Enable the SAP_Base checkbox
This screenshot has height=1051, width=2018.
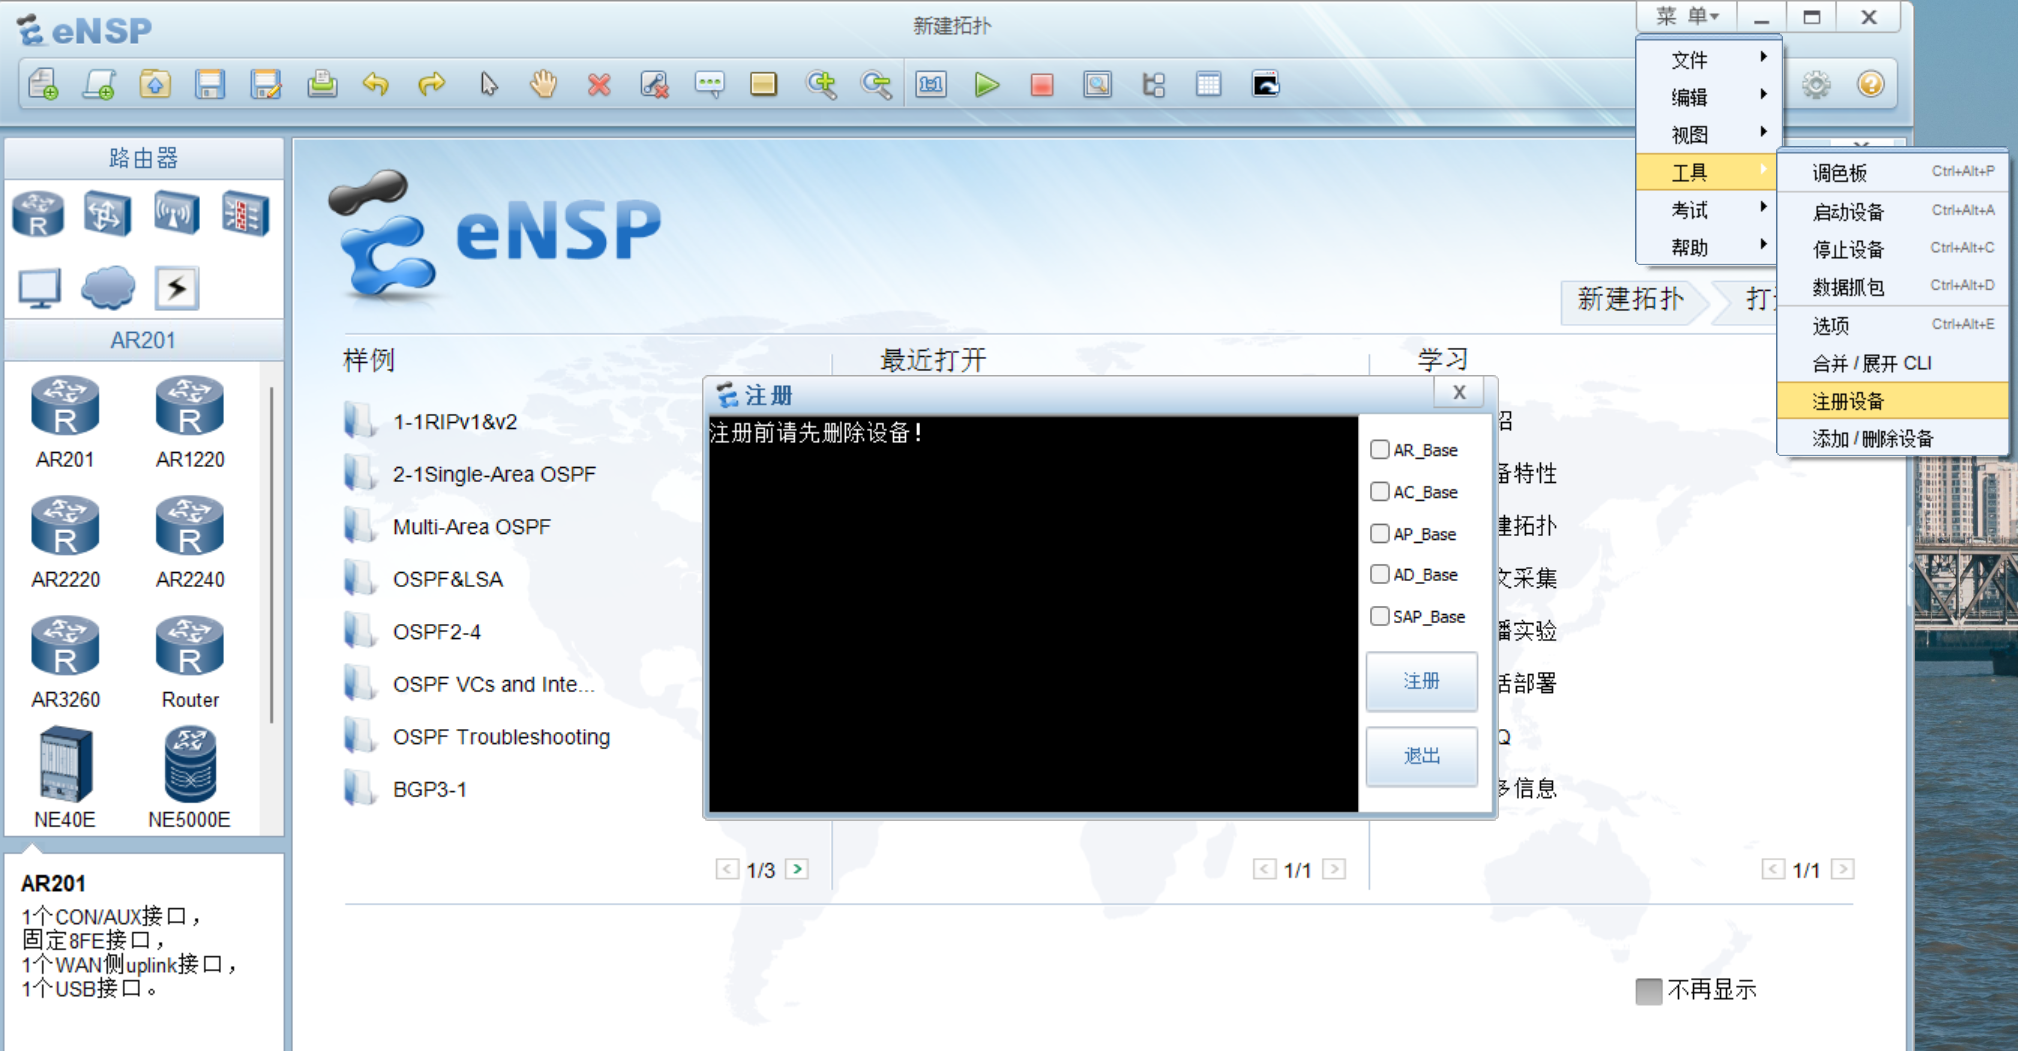(x=1380, y=616)
